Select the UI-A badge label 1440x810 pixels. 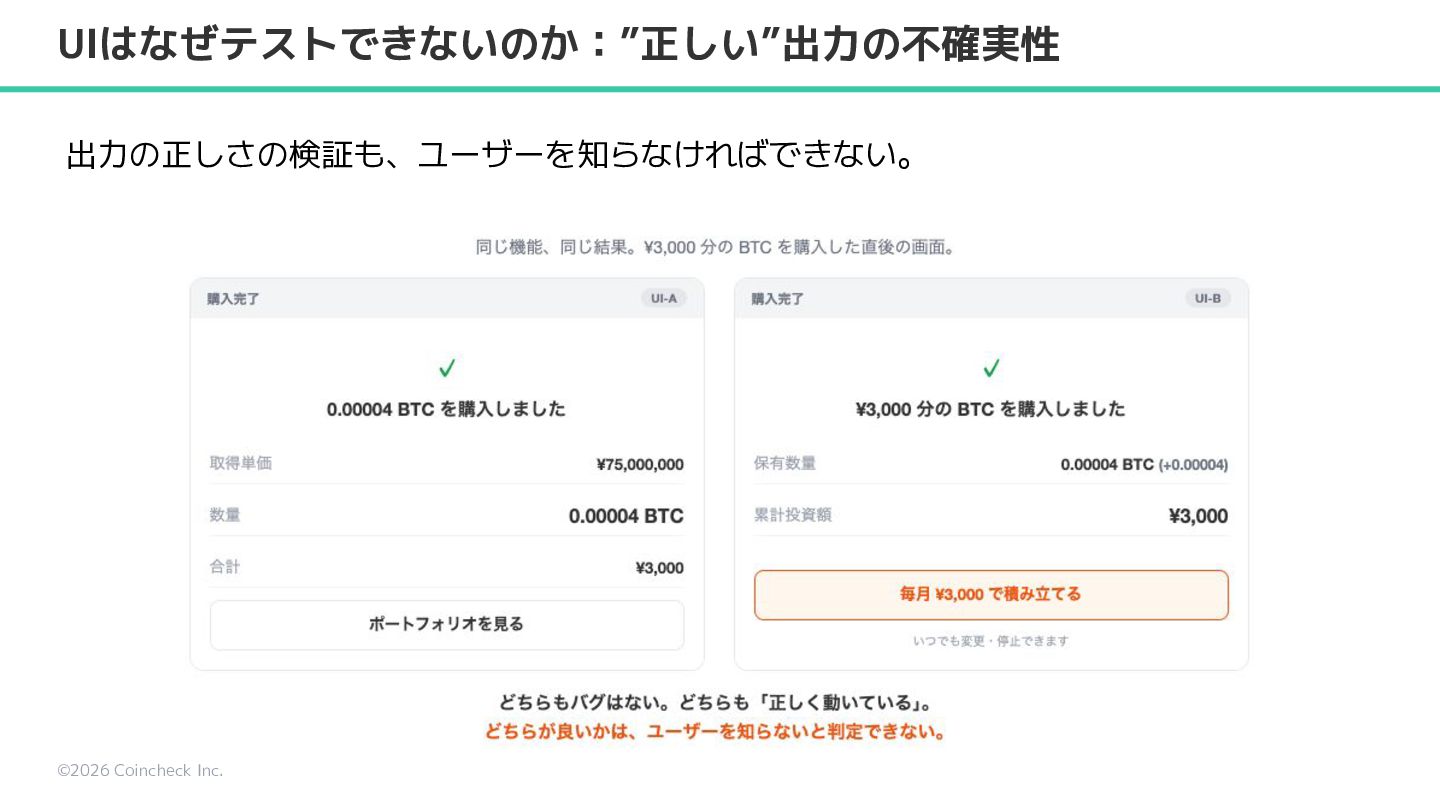pyautogui.click(x=664, y=298)
